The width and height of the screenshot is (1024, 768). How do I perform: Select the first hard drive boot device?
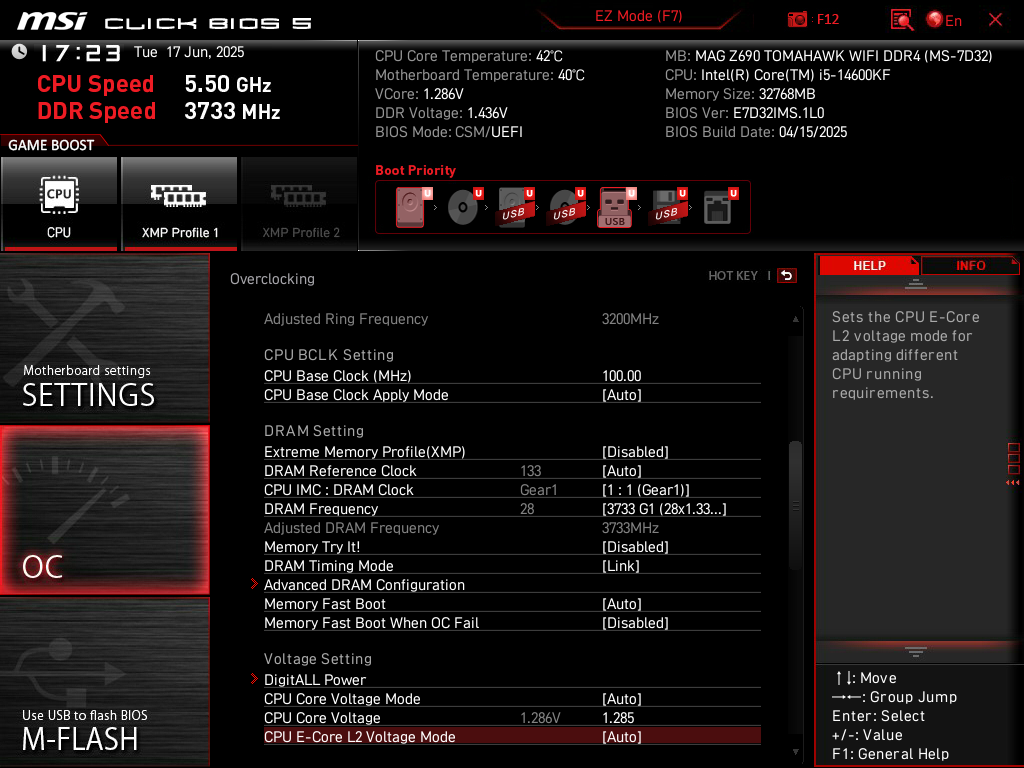(411, 207)
